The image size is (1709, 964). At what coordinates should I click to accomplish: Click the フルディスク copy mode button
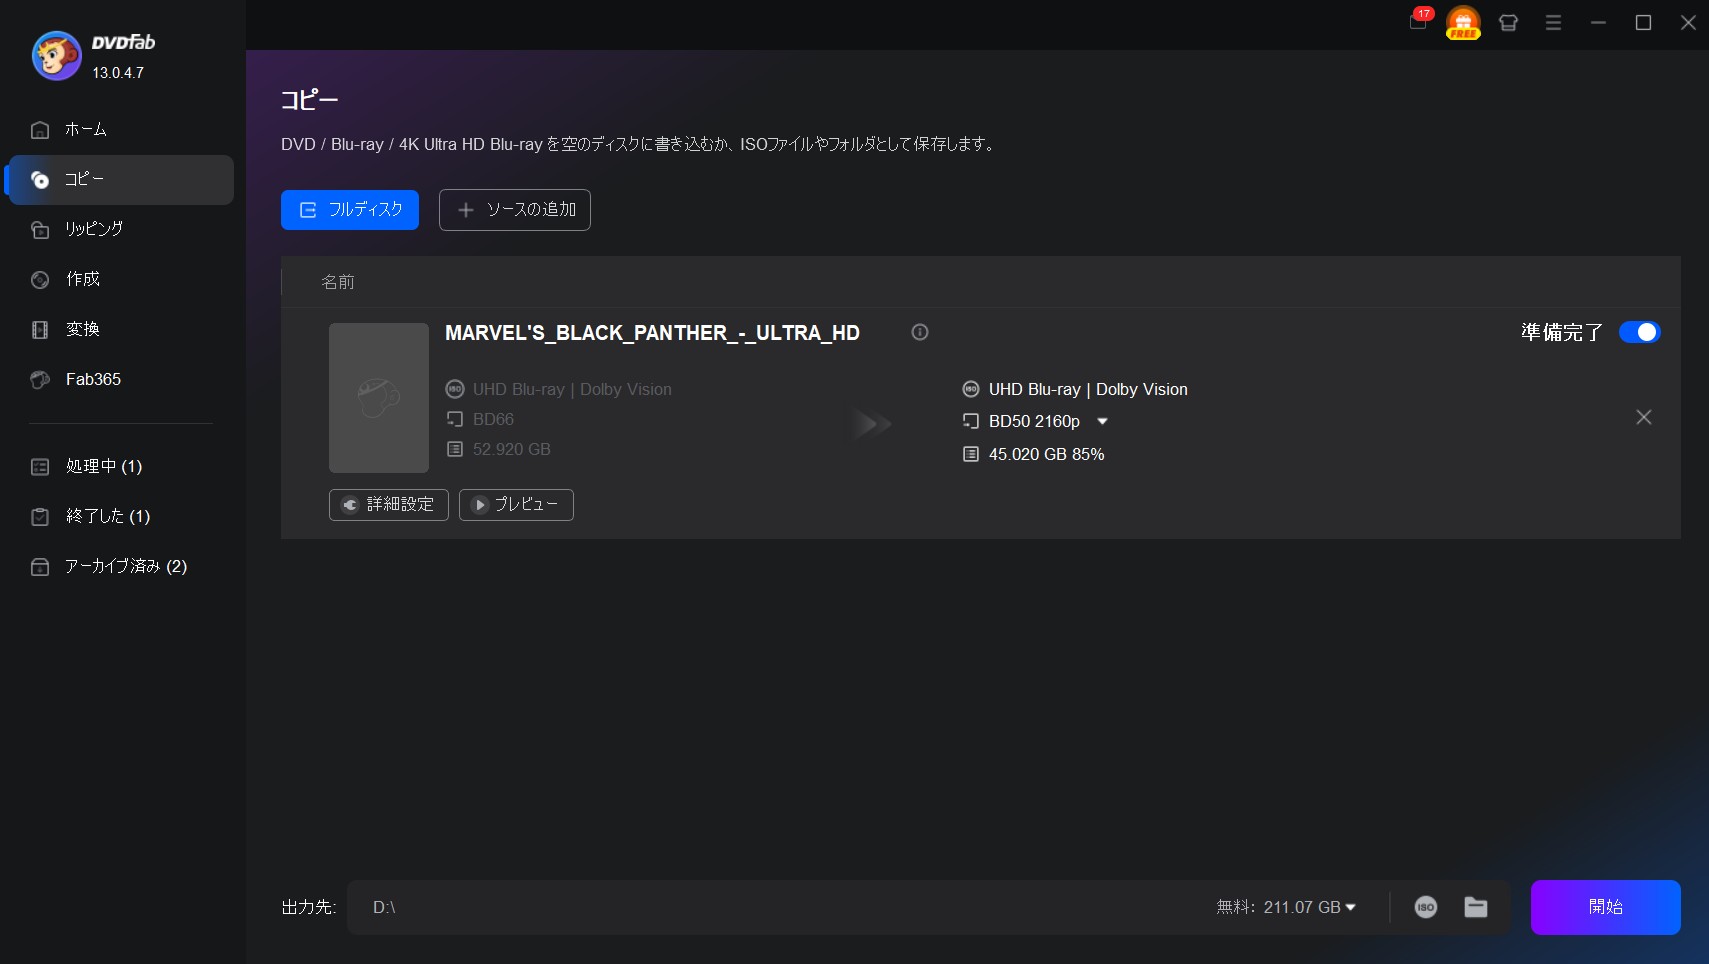(x=350, y=210)
